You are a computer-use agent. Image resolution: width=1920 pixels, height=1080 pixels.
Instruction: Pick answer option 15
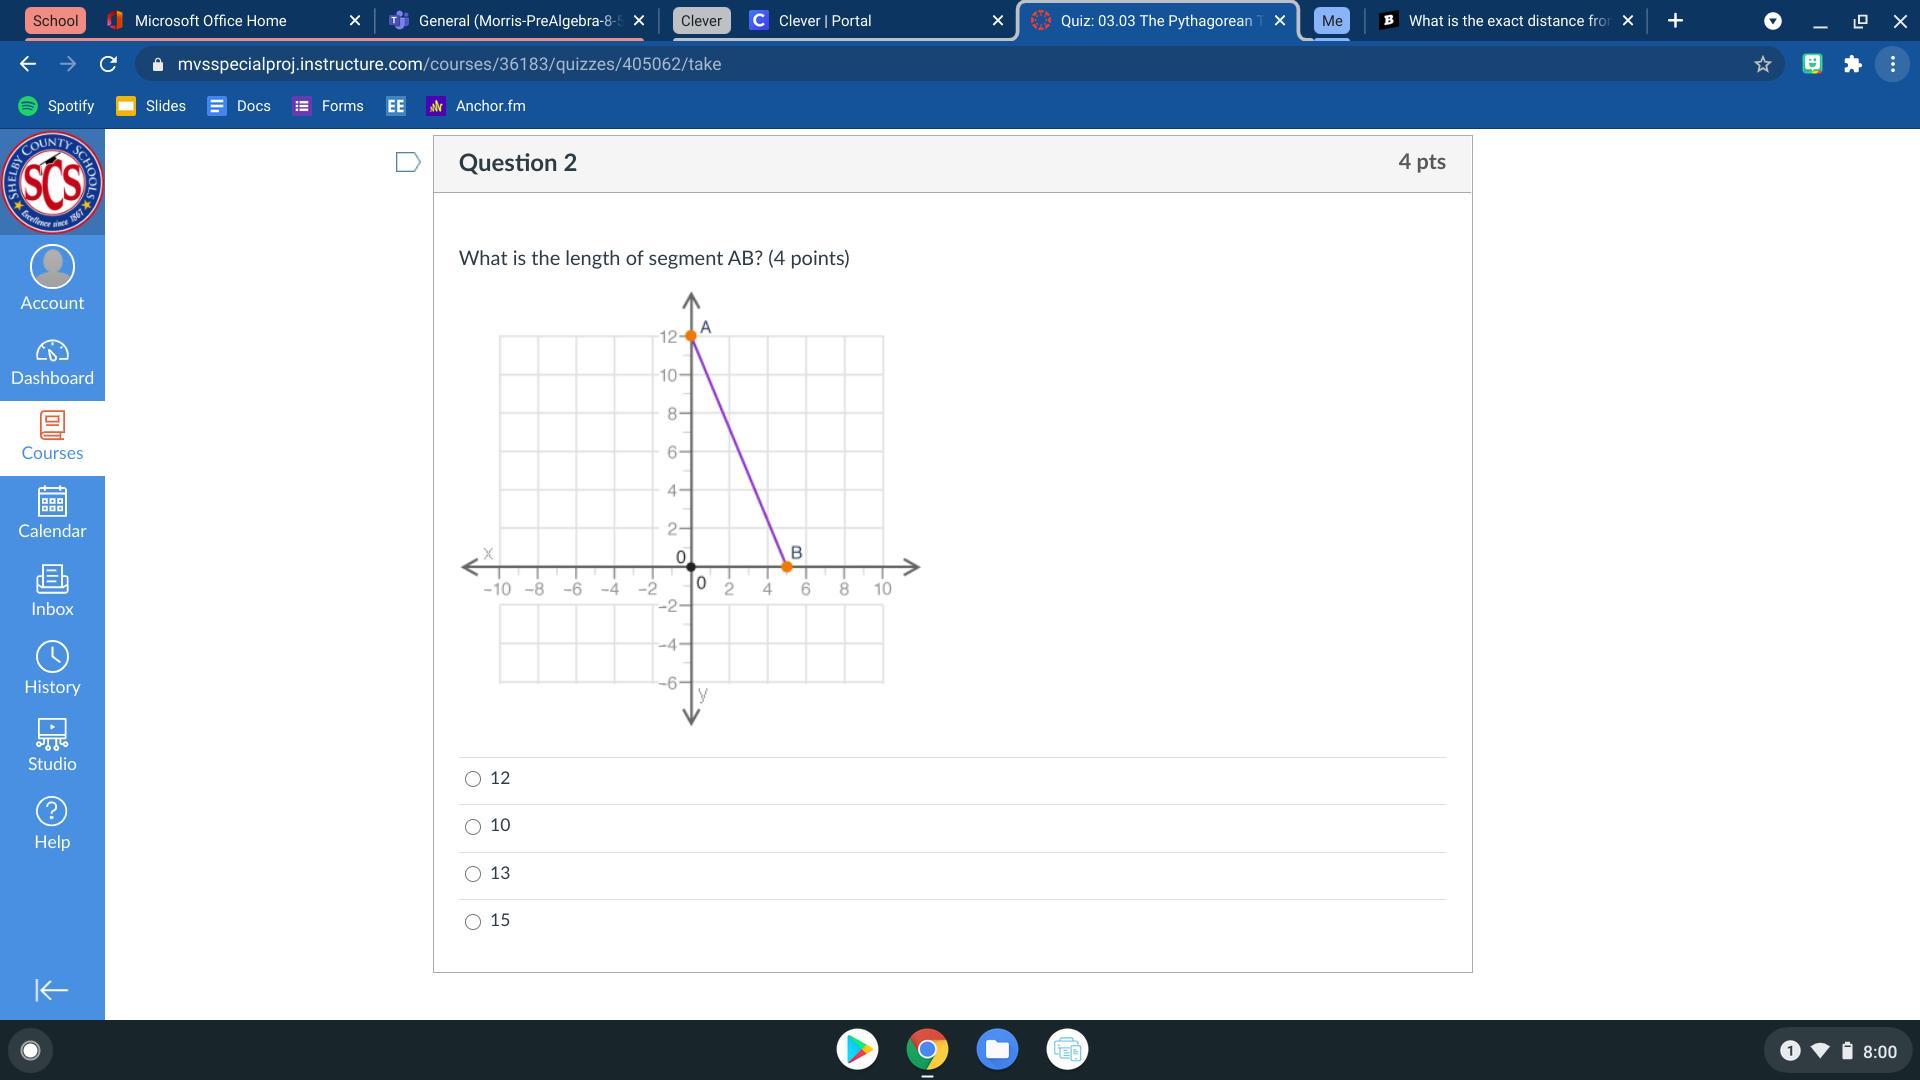473,922
